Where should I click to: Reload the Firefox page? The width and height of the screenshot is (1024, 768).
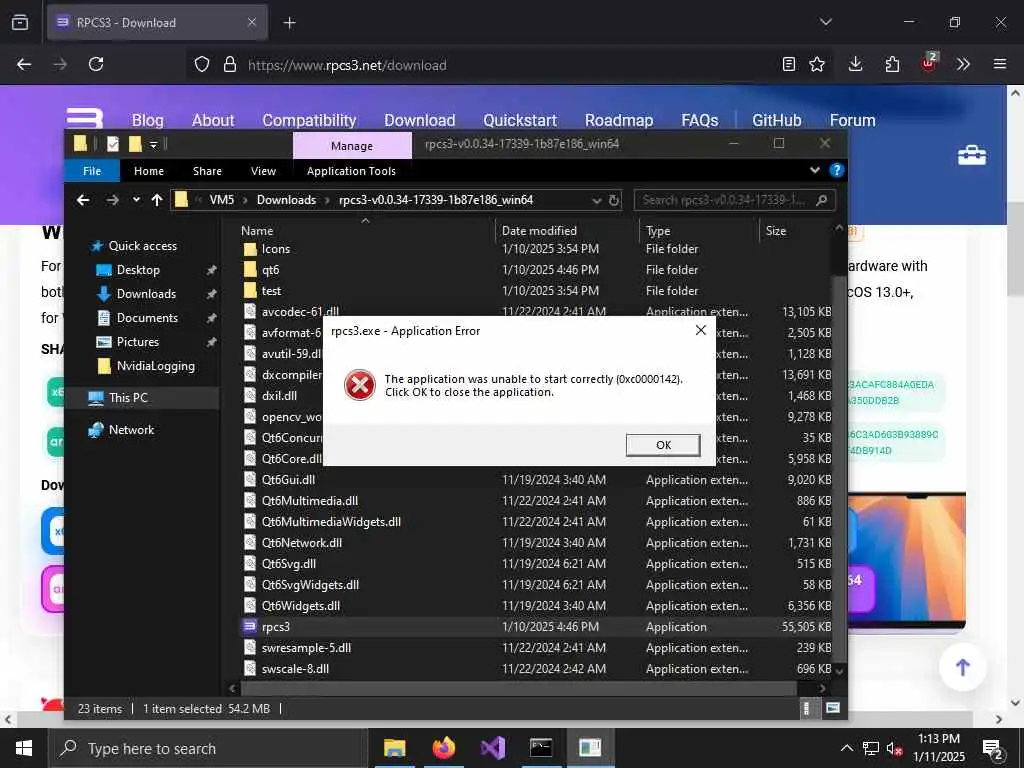[x=96, y=64]
